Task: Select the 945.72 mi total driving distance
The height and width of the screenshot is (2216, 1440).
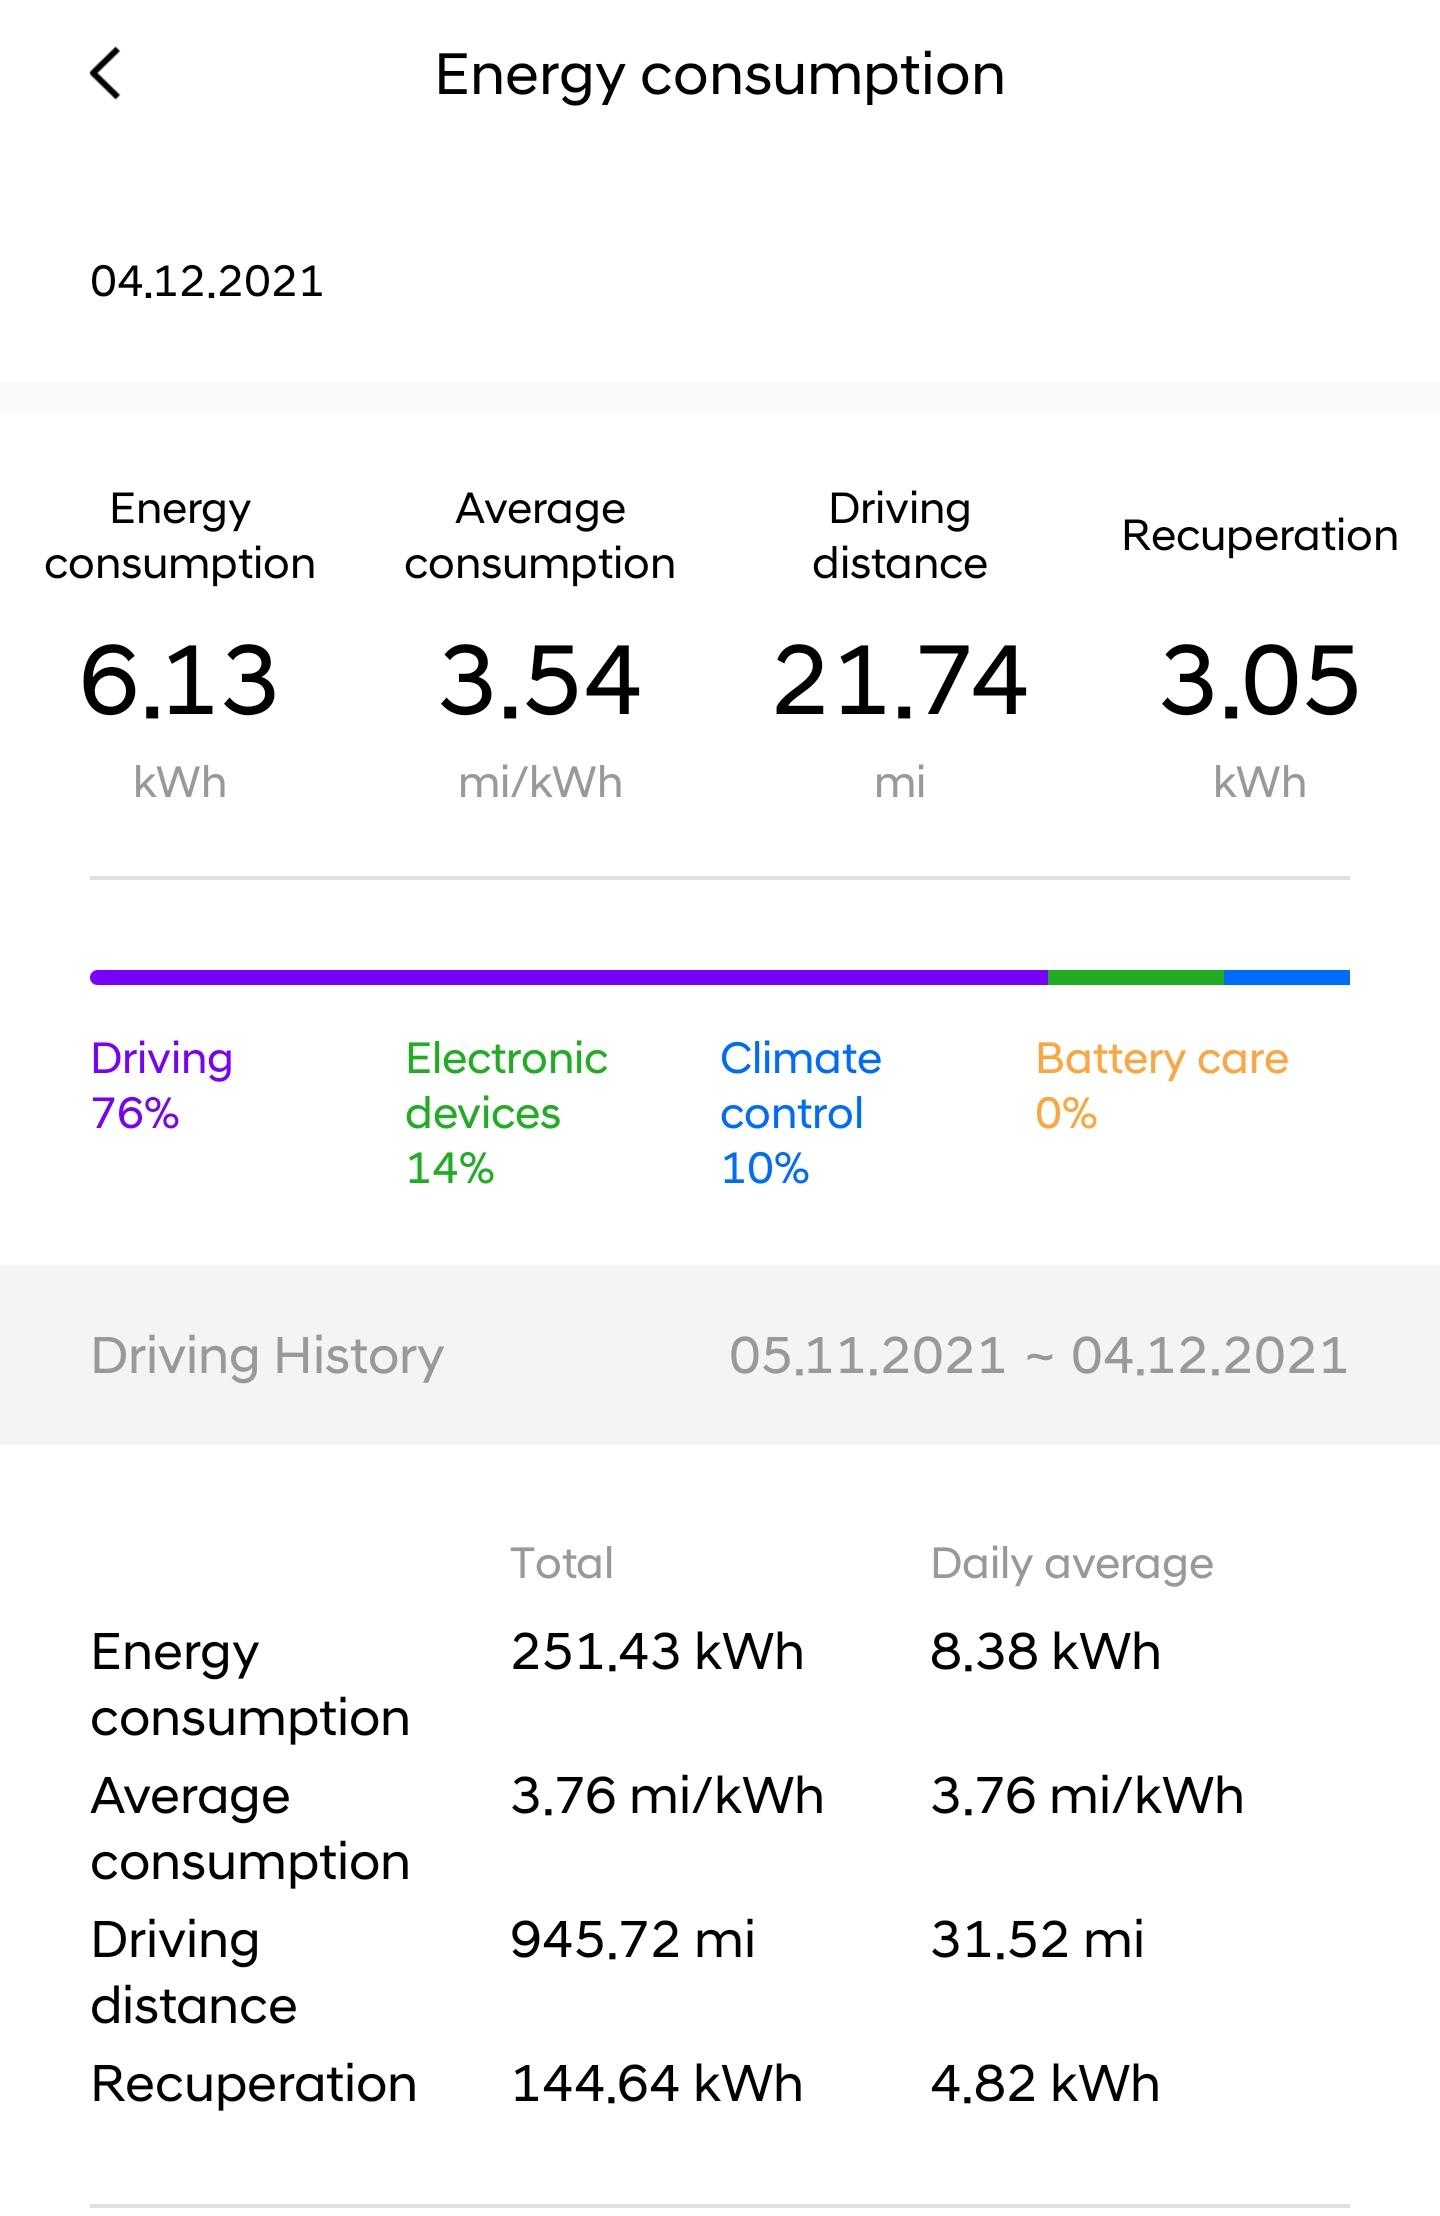Action: tap(632, 1939)
